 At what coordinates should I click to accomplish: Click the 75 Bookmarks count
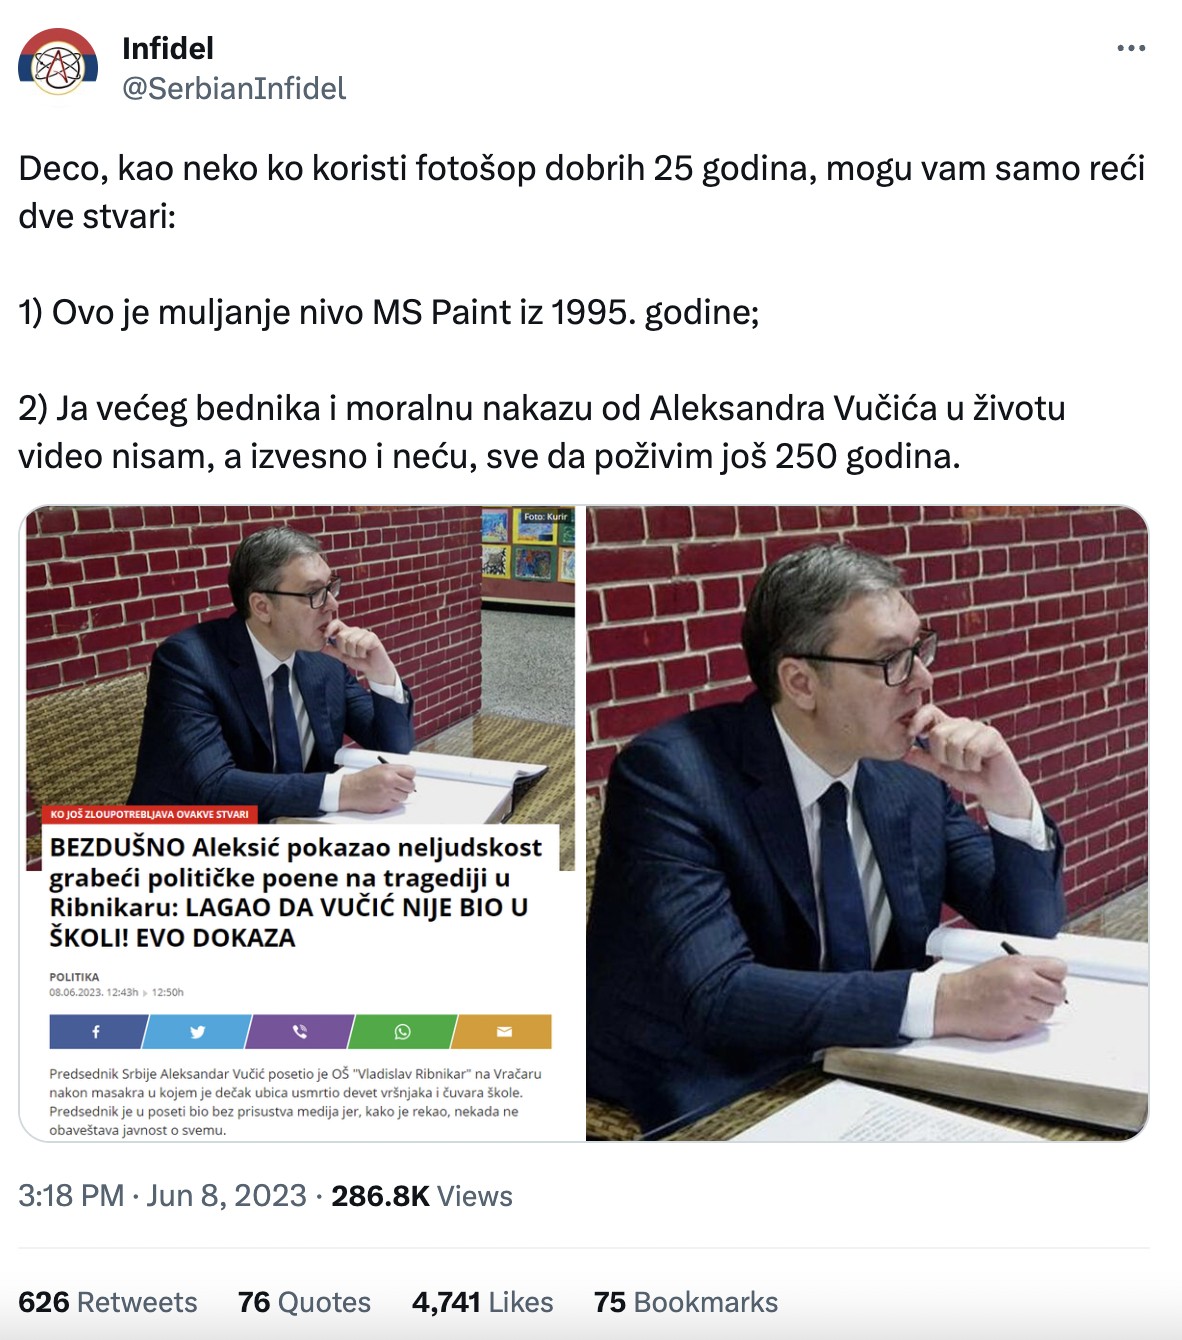[x=686, y=1302]
